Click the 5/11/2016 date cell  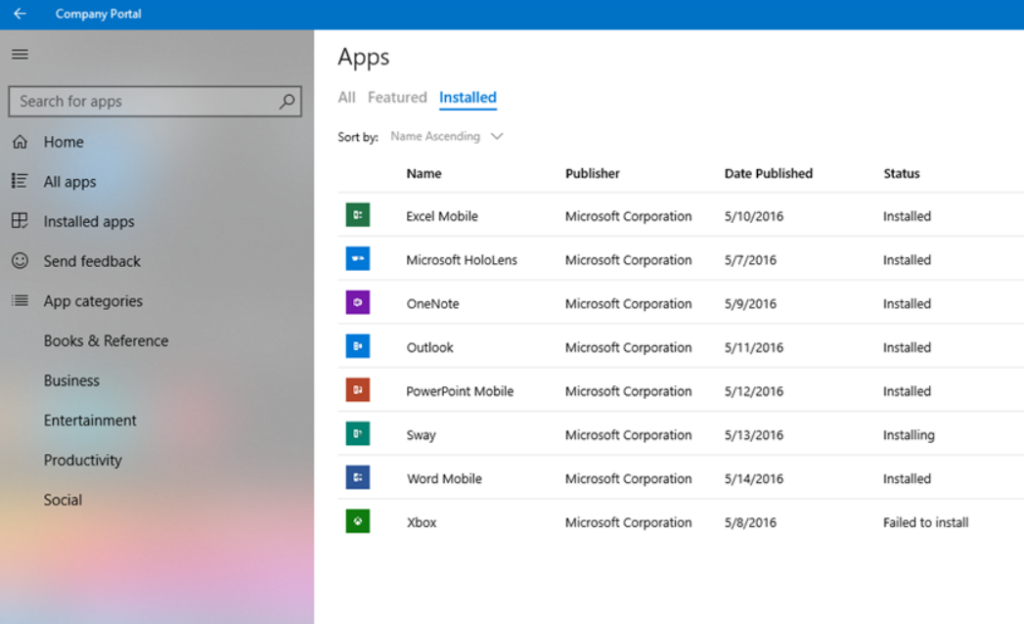point(754,347)
